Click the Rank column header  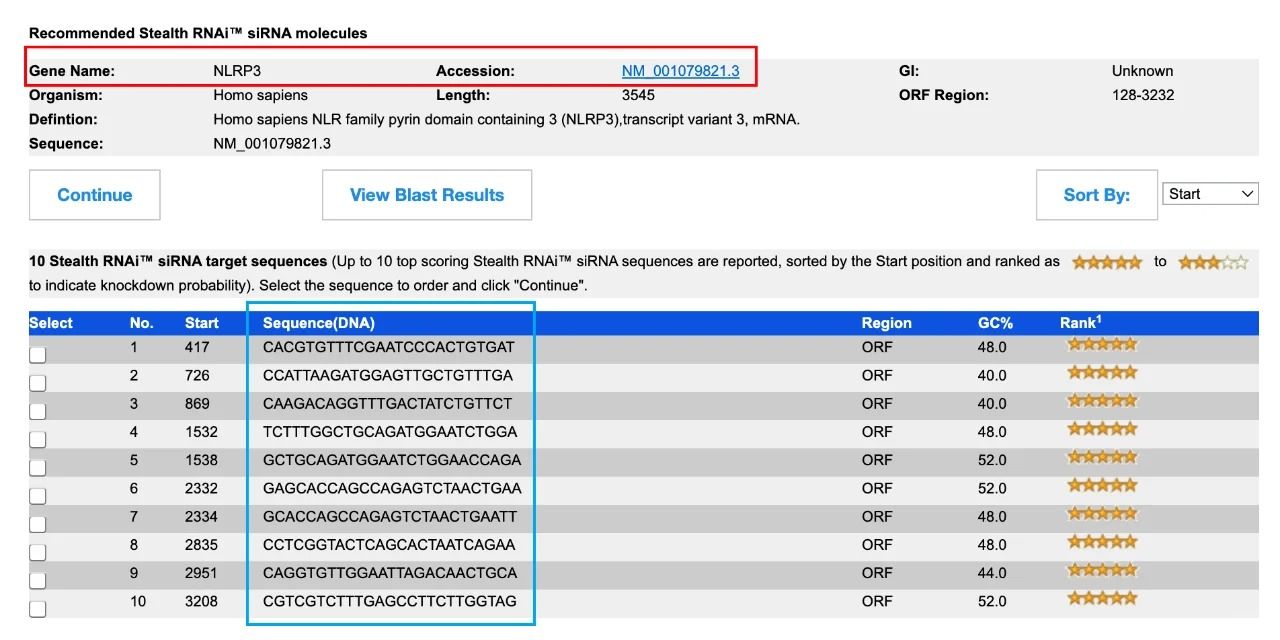(x=1080, y=323)
